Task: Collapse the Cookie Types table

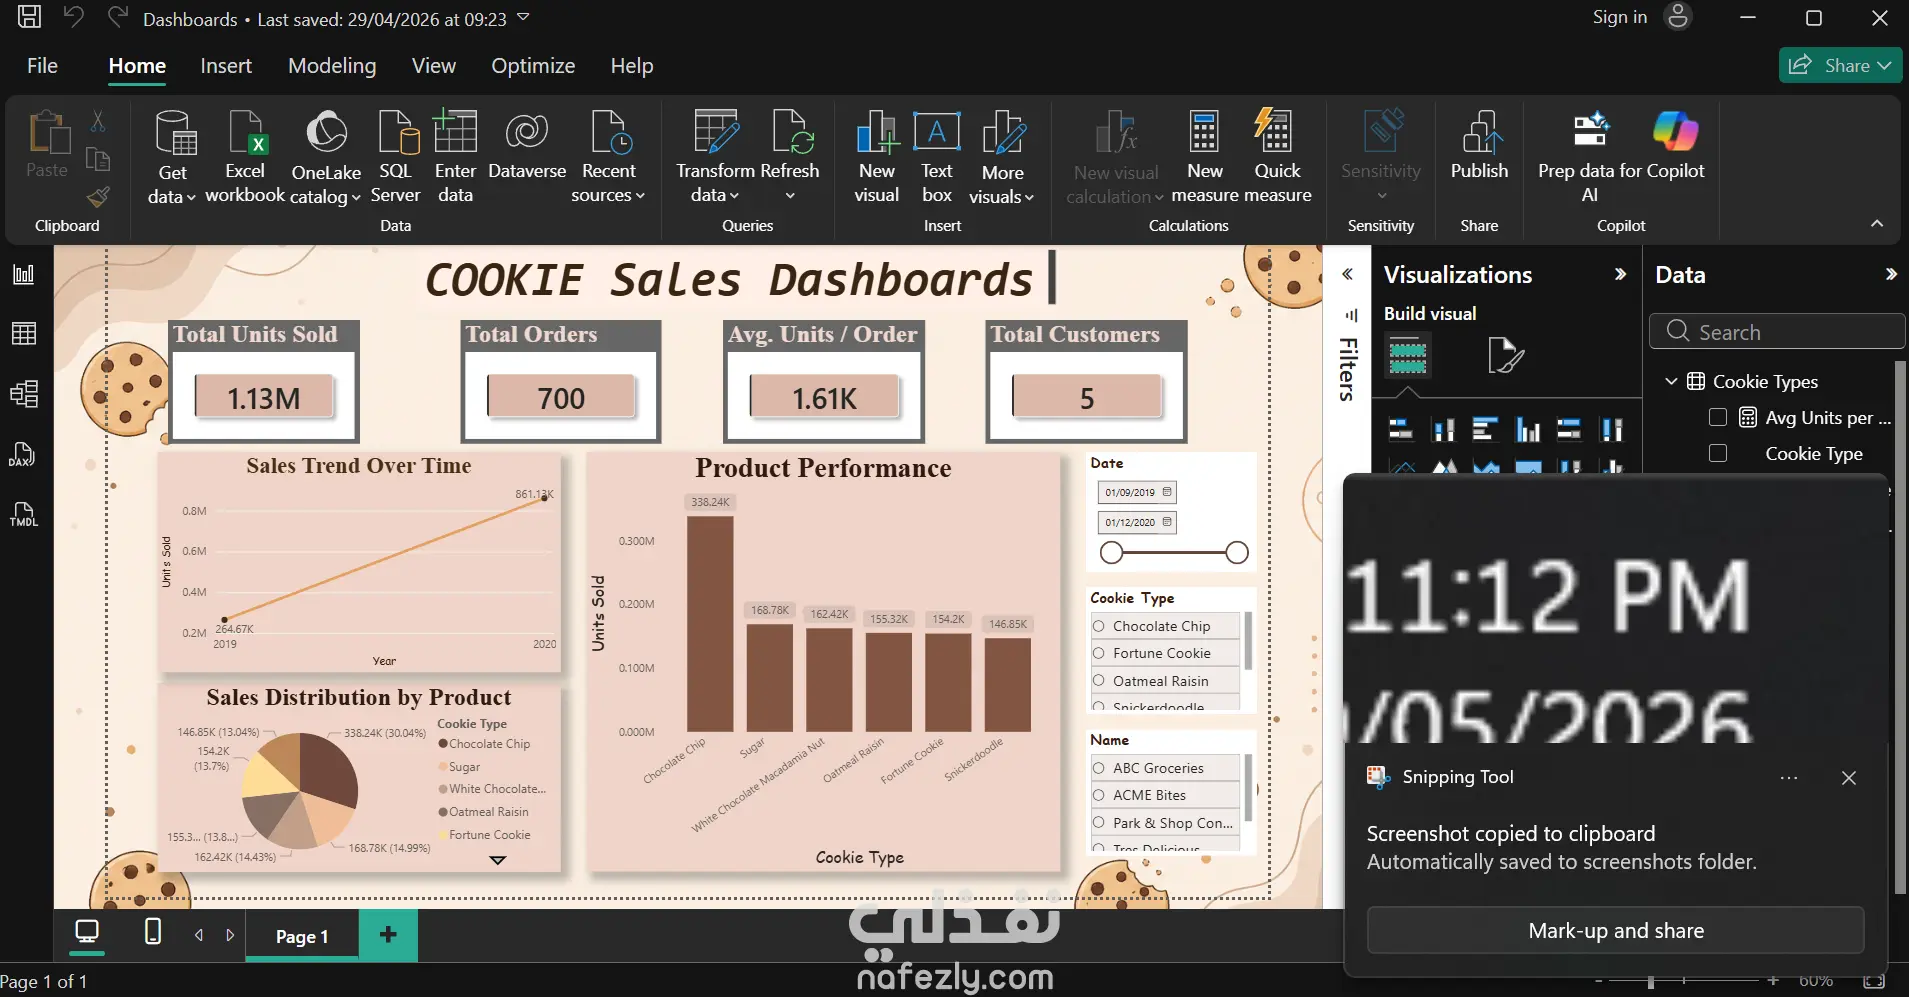Action: click(1671, 381)
